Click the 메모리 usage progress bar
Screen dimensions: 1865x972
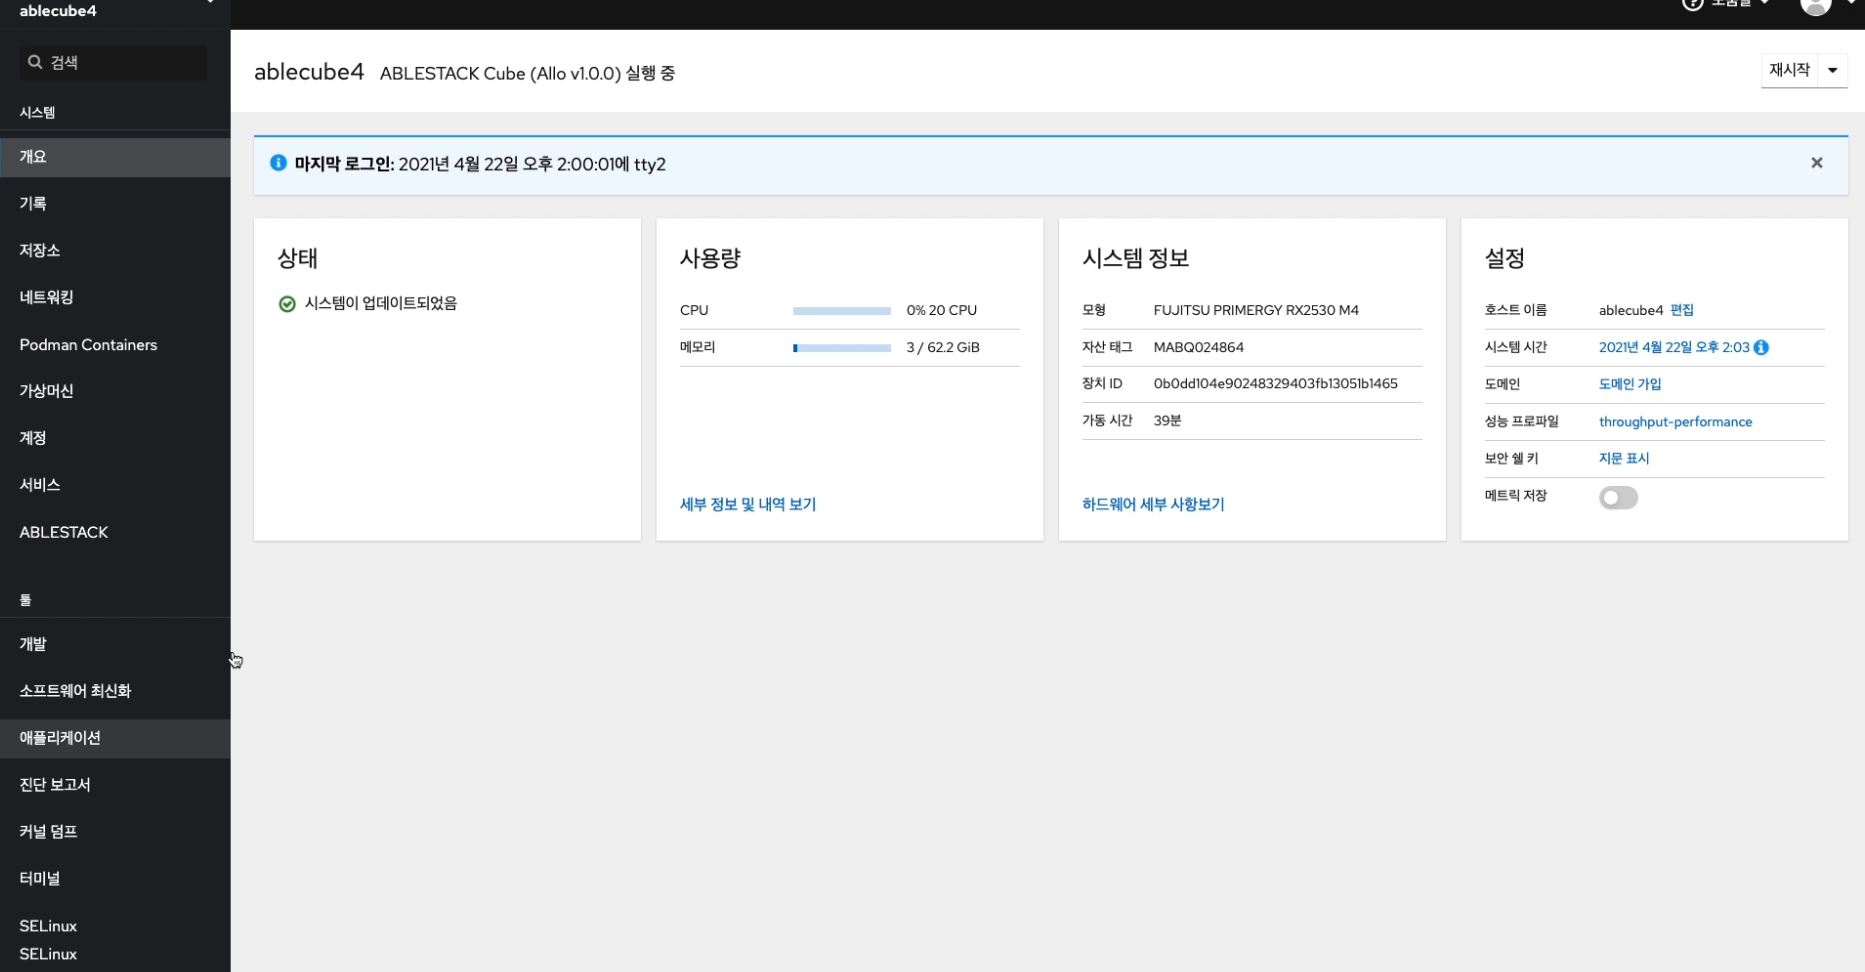pyautogui.click(x=842, y=348)
